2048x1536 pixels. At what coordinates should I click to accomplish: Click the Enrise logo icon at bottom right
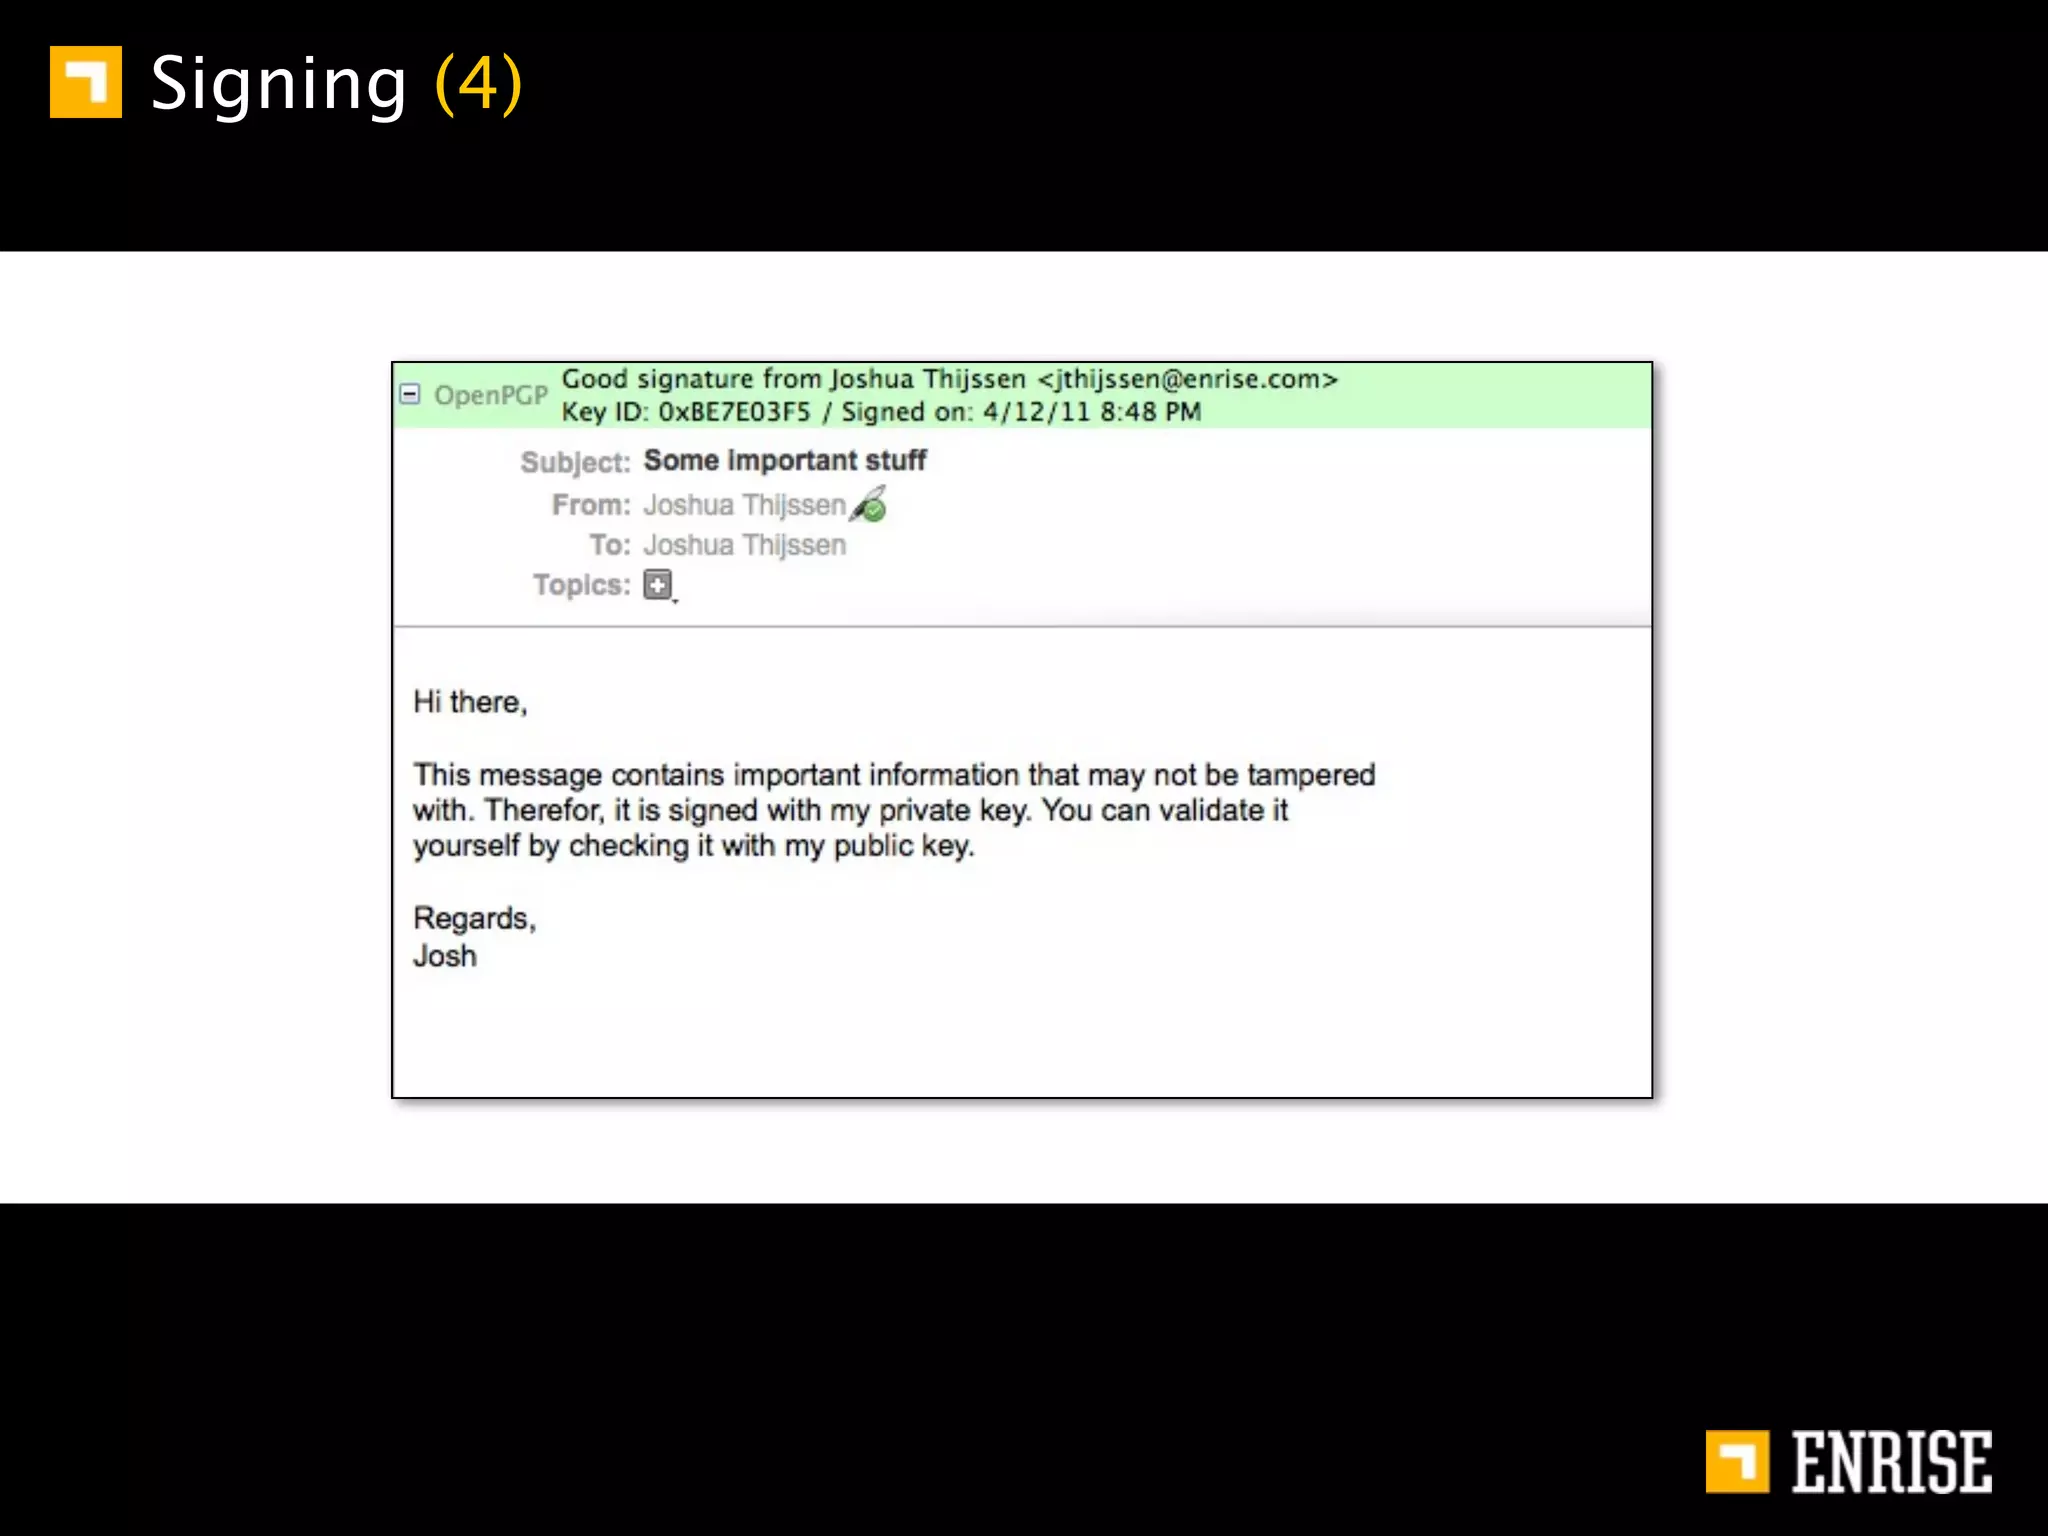(1736, 1461)
